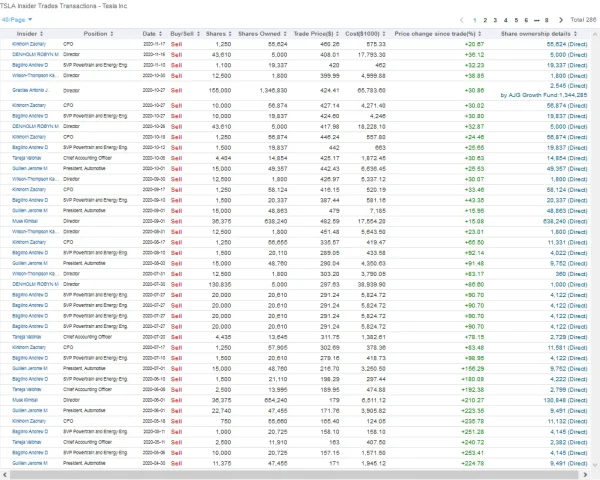Click the vertical scrollbar up arrow
This screenshot has height=480, width=600.
click(595, 34)
